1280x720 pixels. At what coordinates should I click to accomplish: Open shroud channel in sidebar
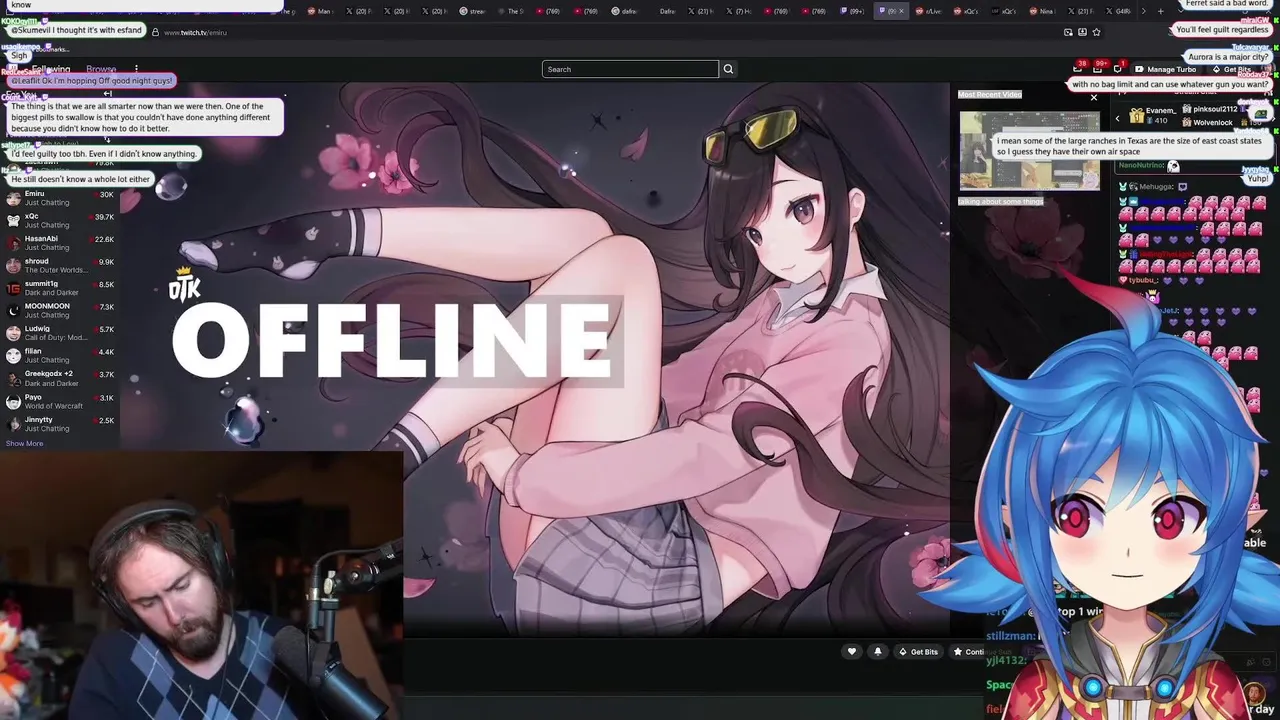[x=60, y=266]
